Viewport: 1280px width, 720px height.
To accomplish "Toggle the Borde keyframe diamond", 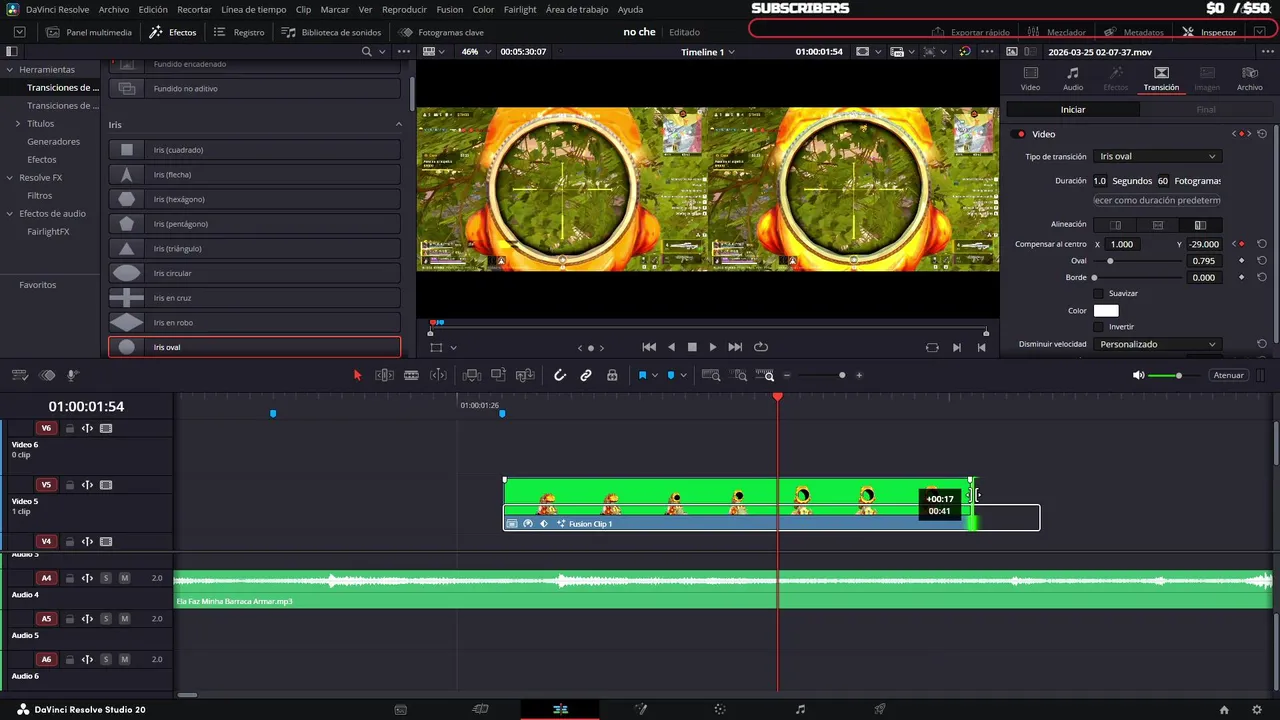I will [1242, 278].
